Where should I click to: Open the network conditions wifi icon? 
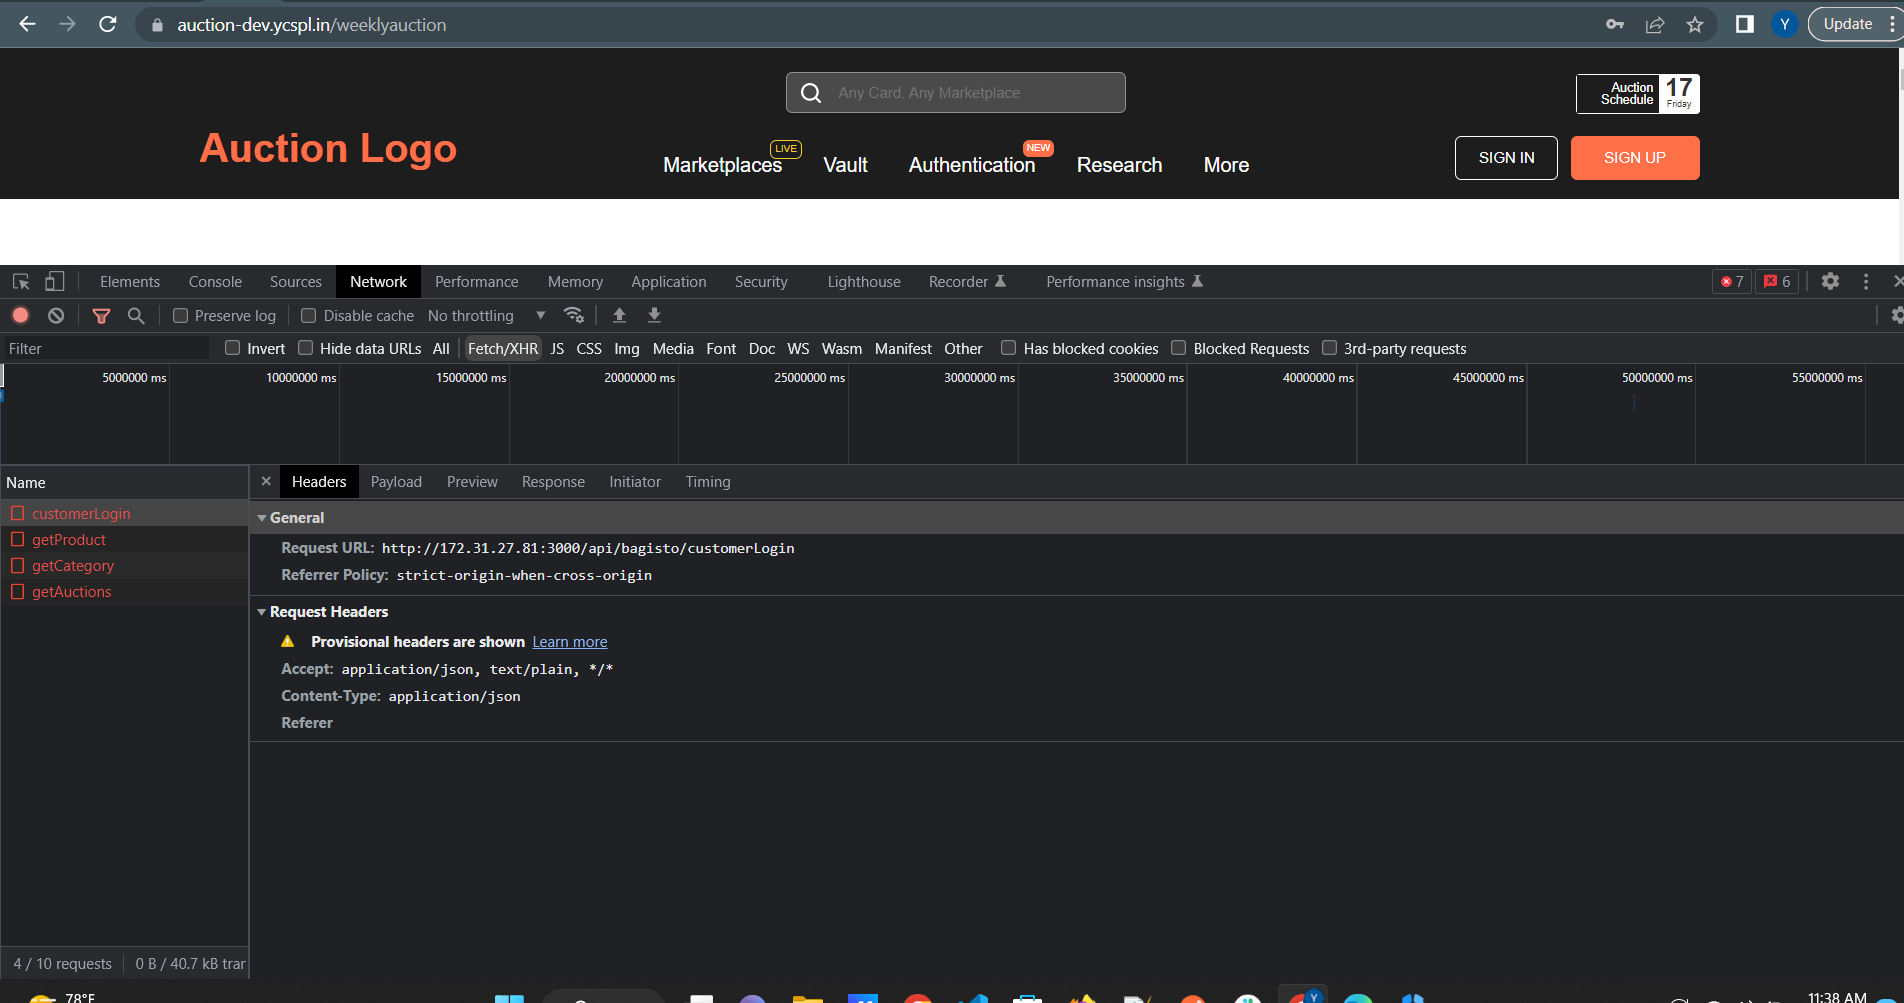(574, 315)
